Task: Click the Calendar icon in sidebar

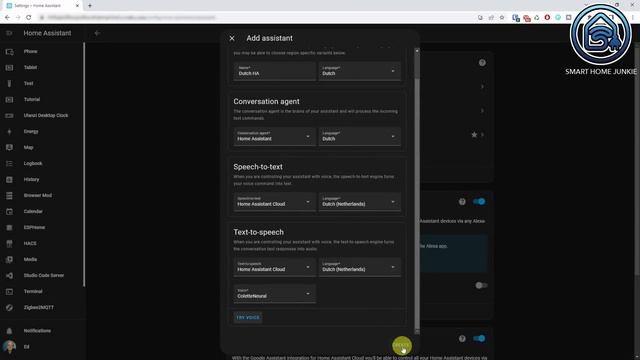Action: pyautogui.click(x=9, y=211)
